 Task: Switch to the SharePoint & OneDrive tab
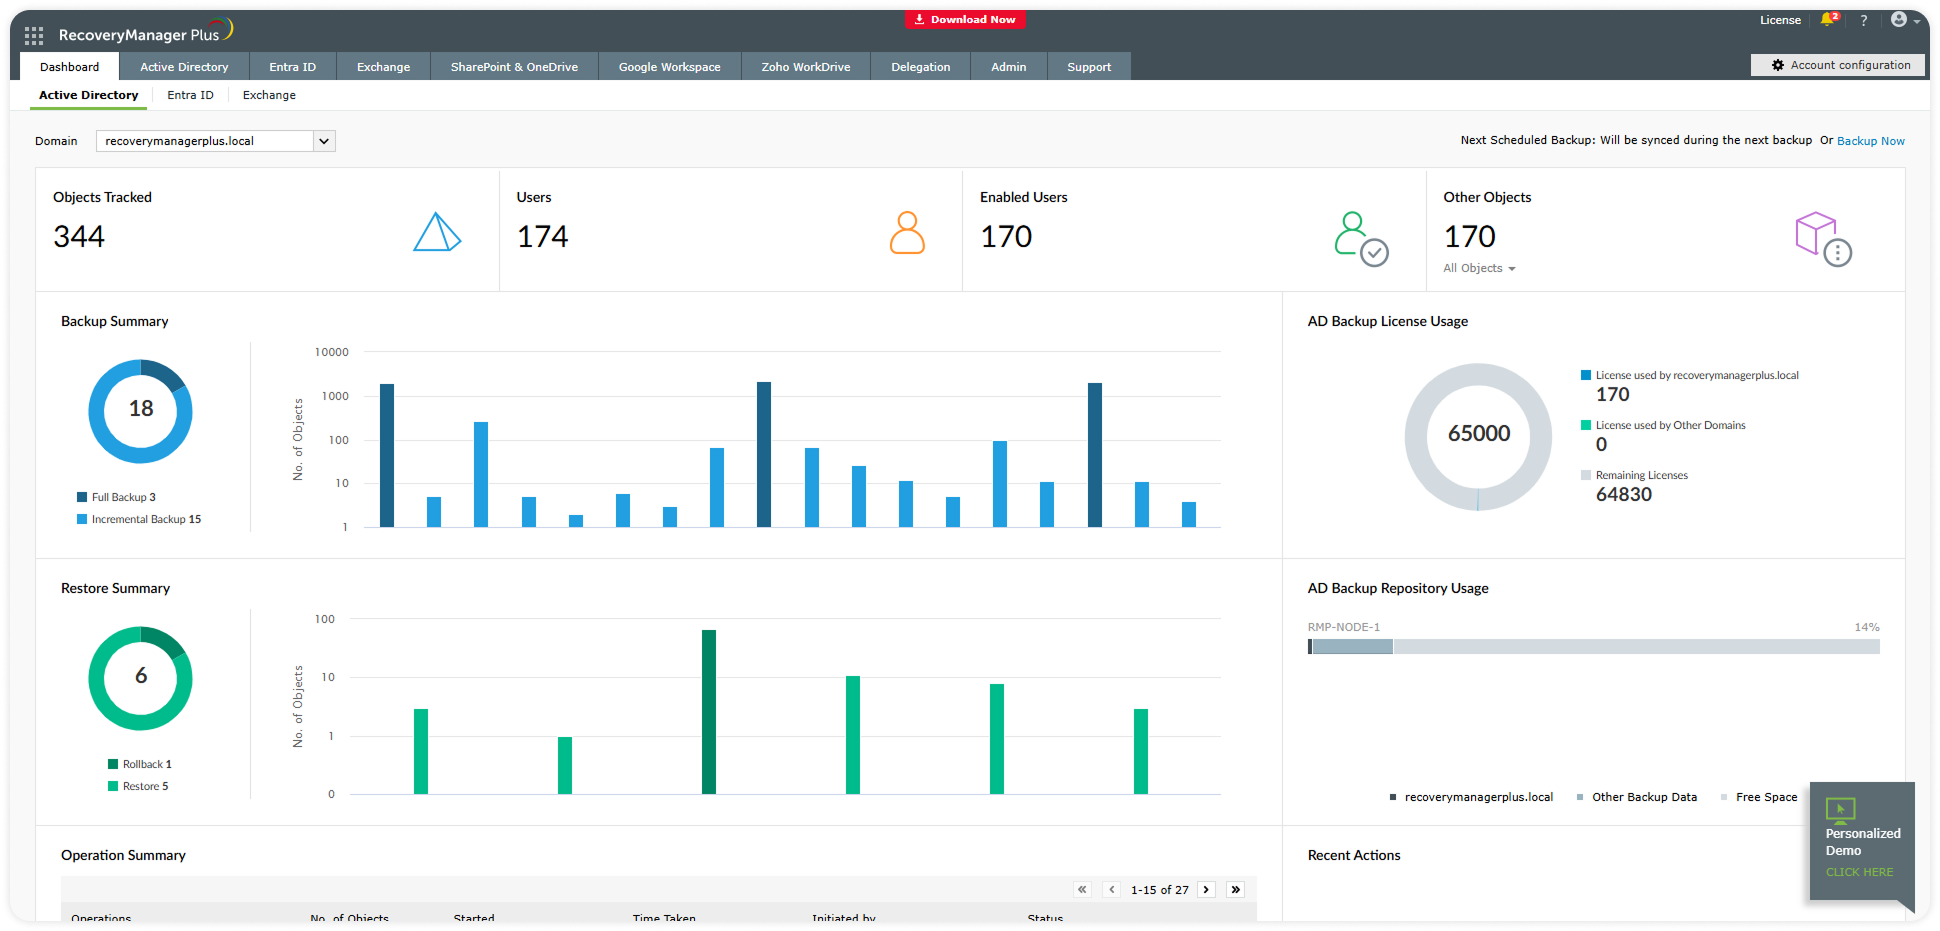(514, 67)
